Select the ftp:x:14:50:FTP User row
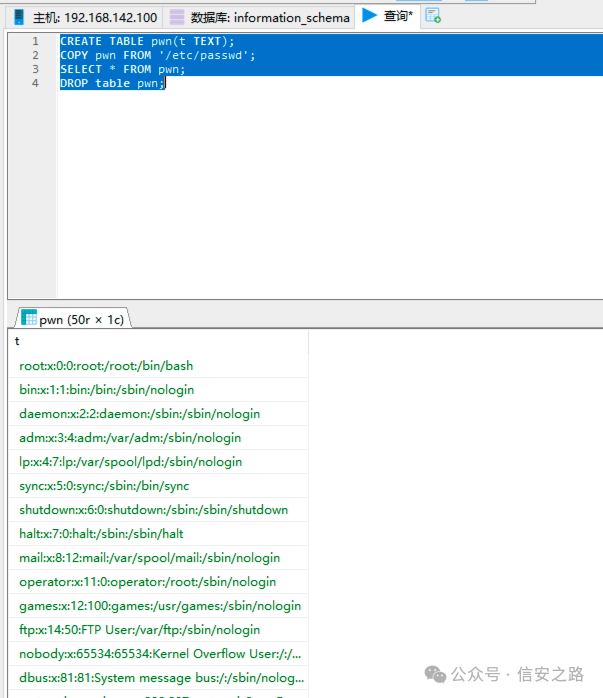Image resolution: width=603 pixels, height=698 pixels. (x=158, y=630)
